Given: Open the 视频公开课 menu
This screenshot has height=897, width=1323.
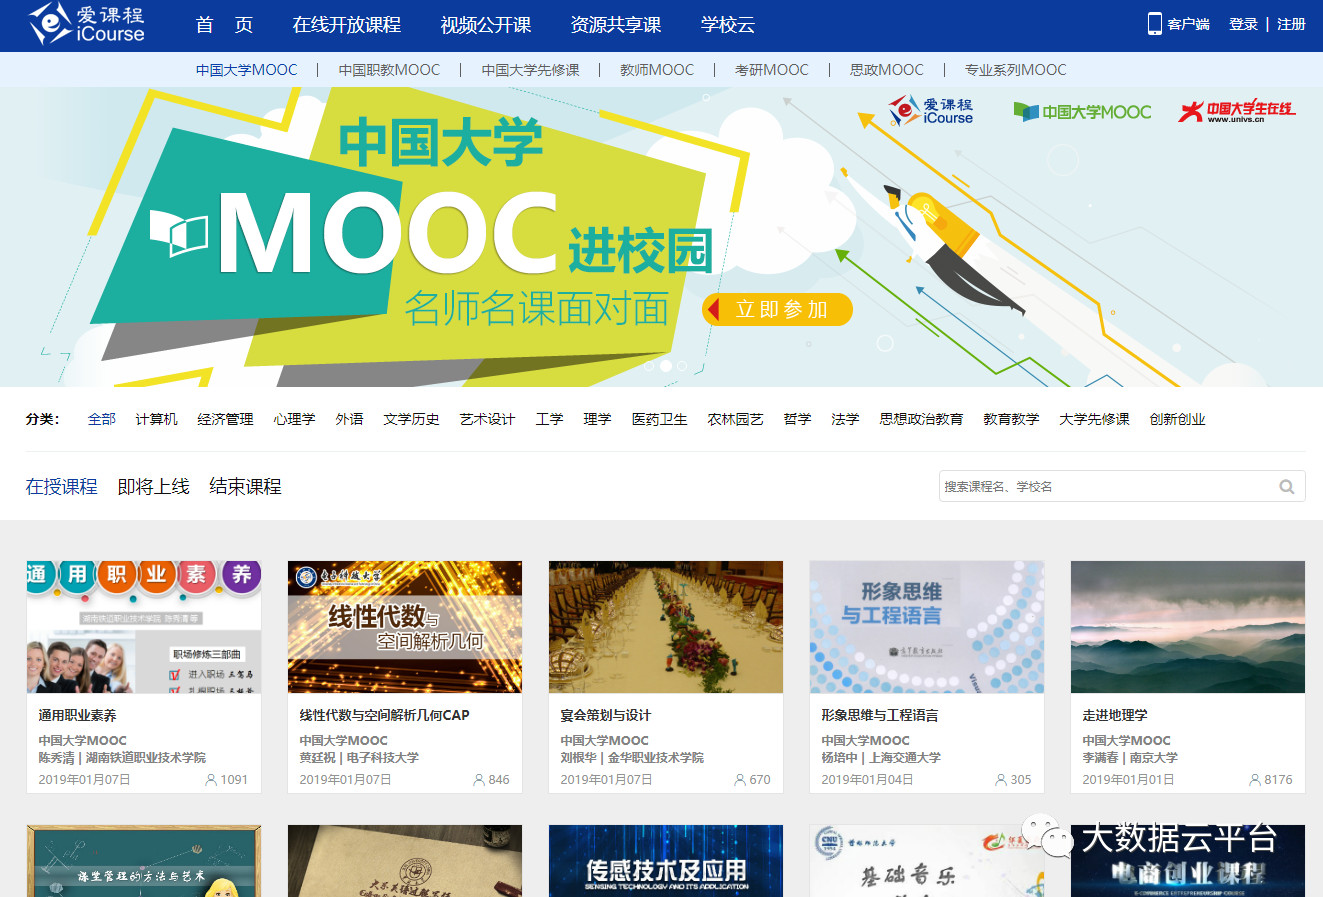Looking at the screenshot, I should tap(484, 25).
